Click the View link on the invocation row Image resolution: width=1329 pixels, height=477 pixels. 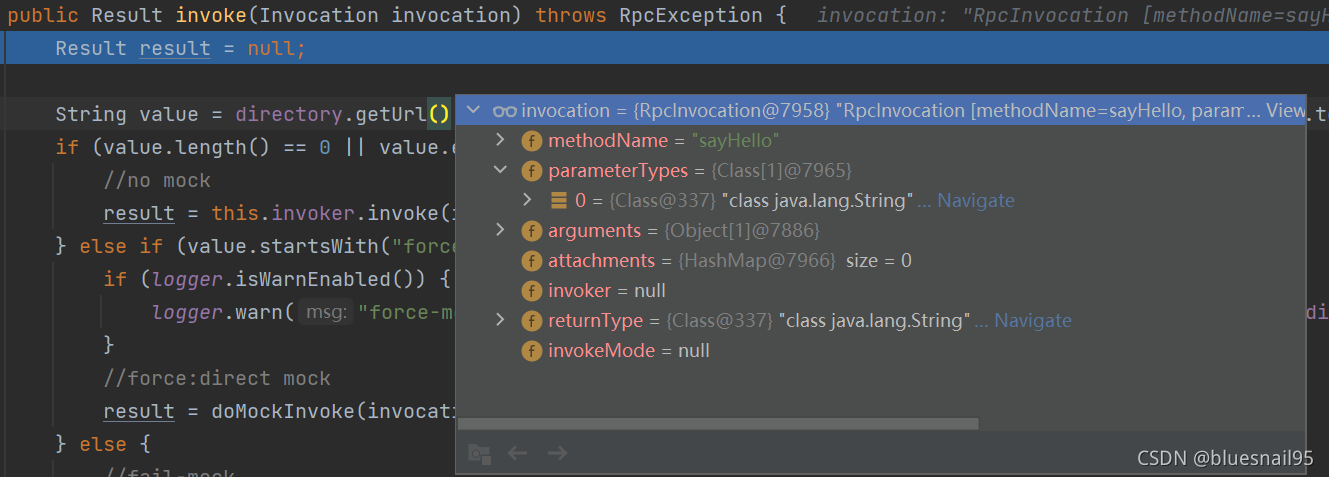pyautogui.click(x=1285, y=111)
